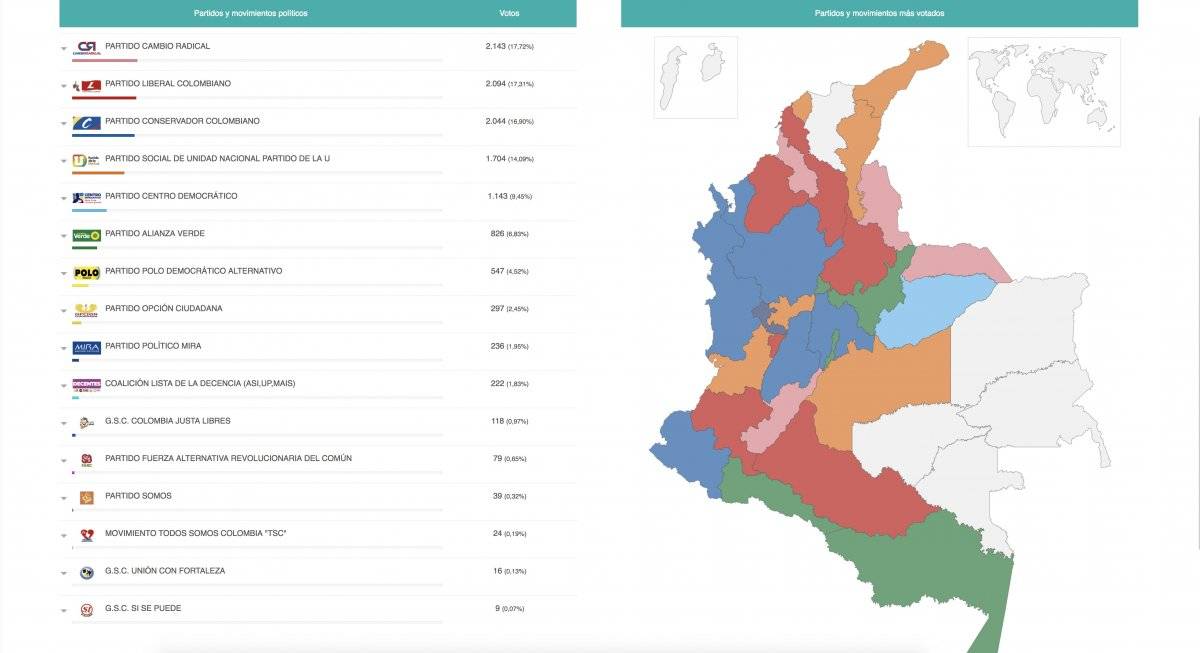1200x653 pixels.
Task: Expand the Partido Político MIRA row
Action: pos(64,348)
